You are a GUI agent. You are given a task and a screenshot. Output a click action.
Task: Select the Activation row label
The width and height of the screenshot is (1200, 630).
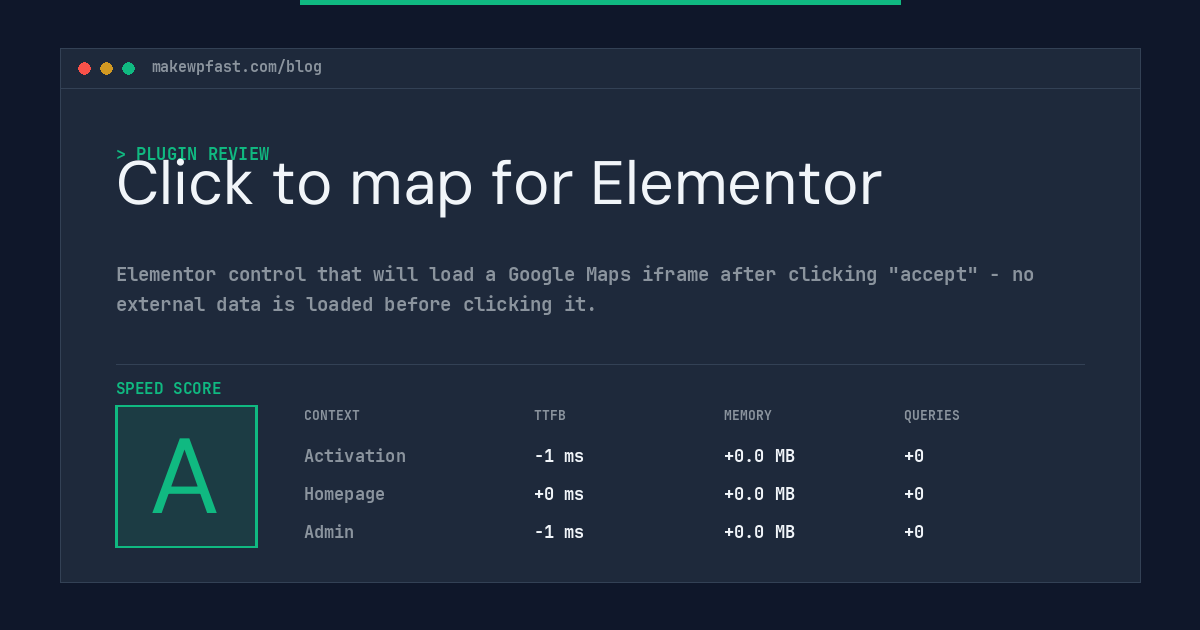(x=355, y=456)
